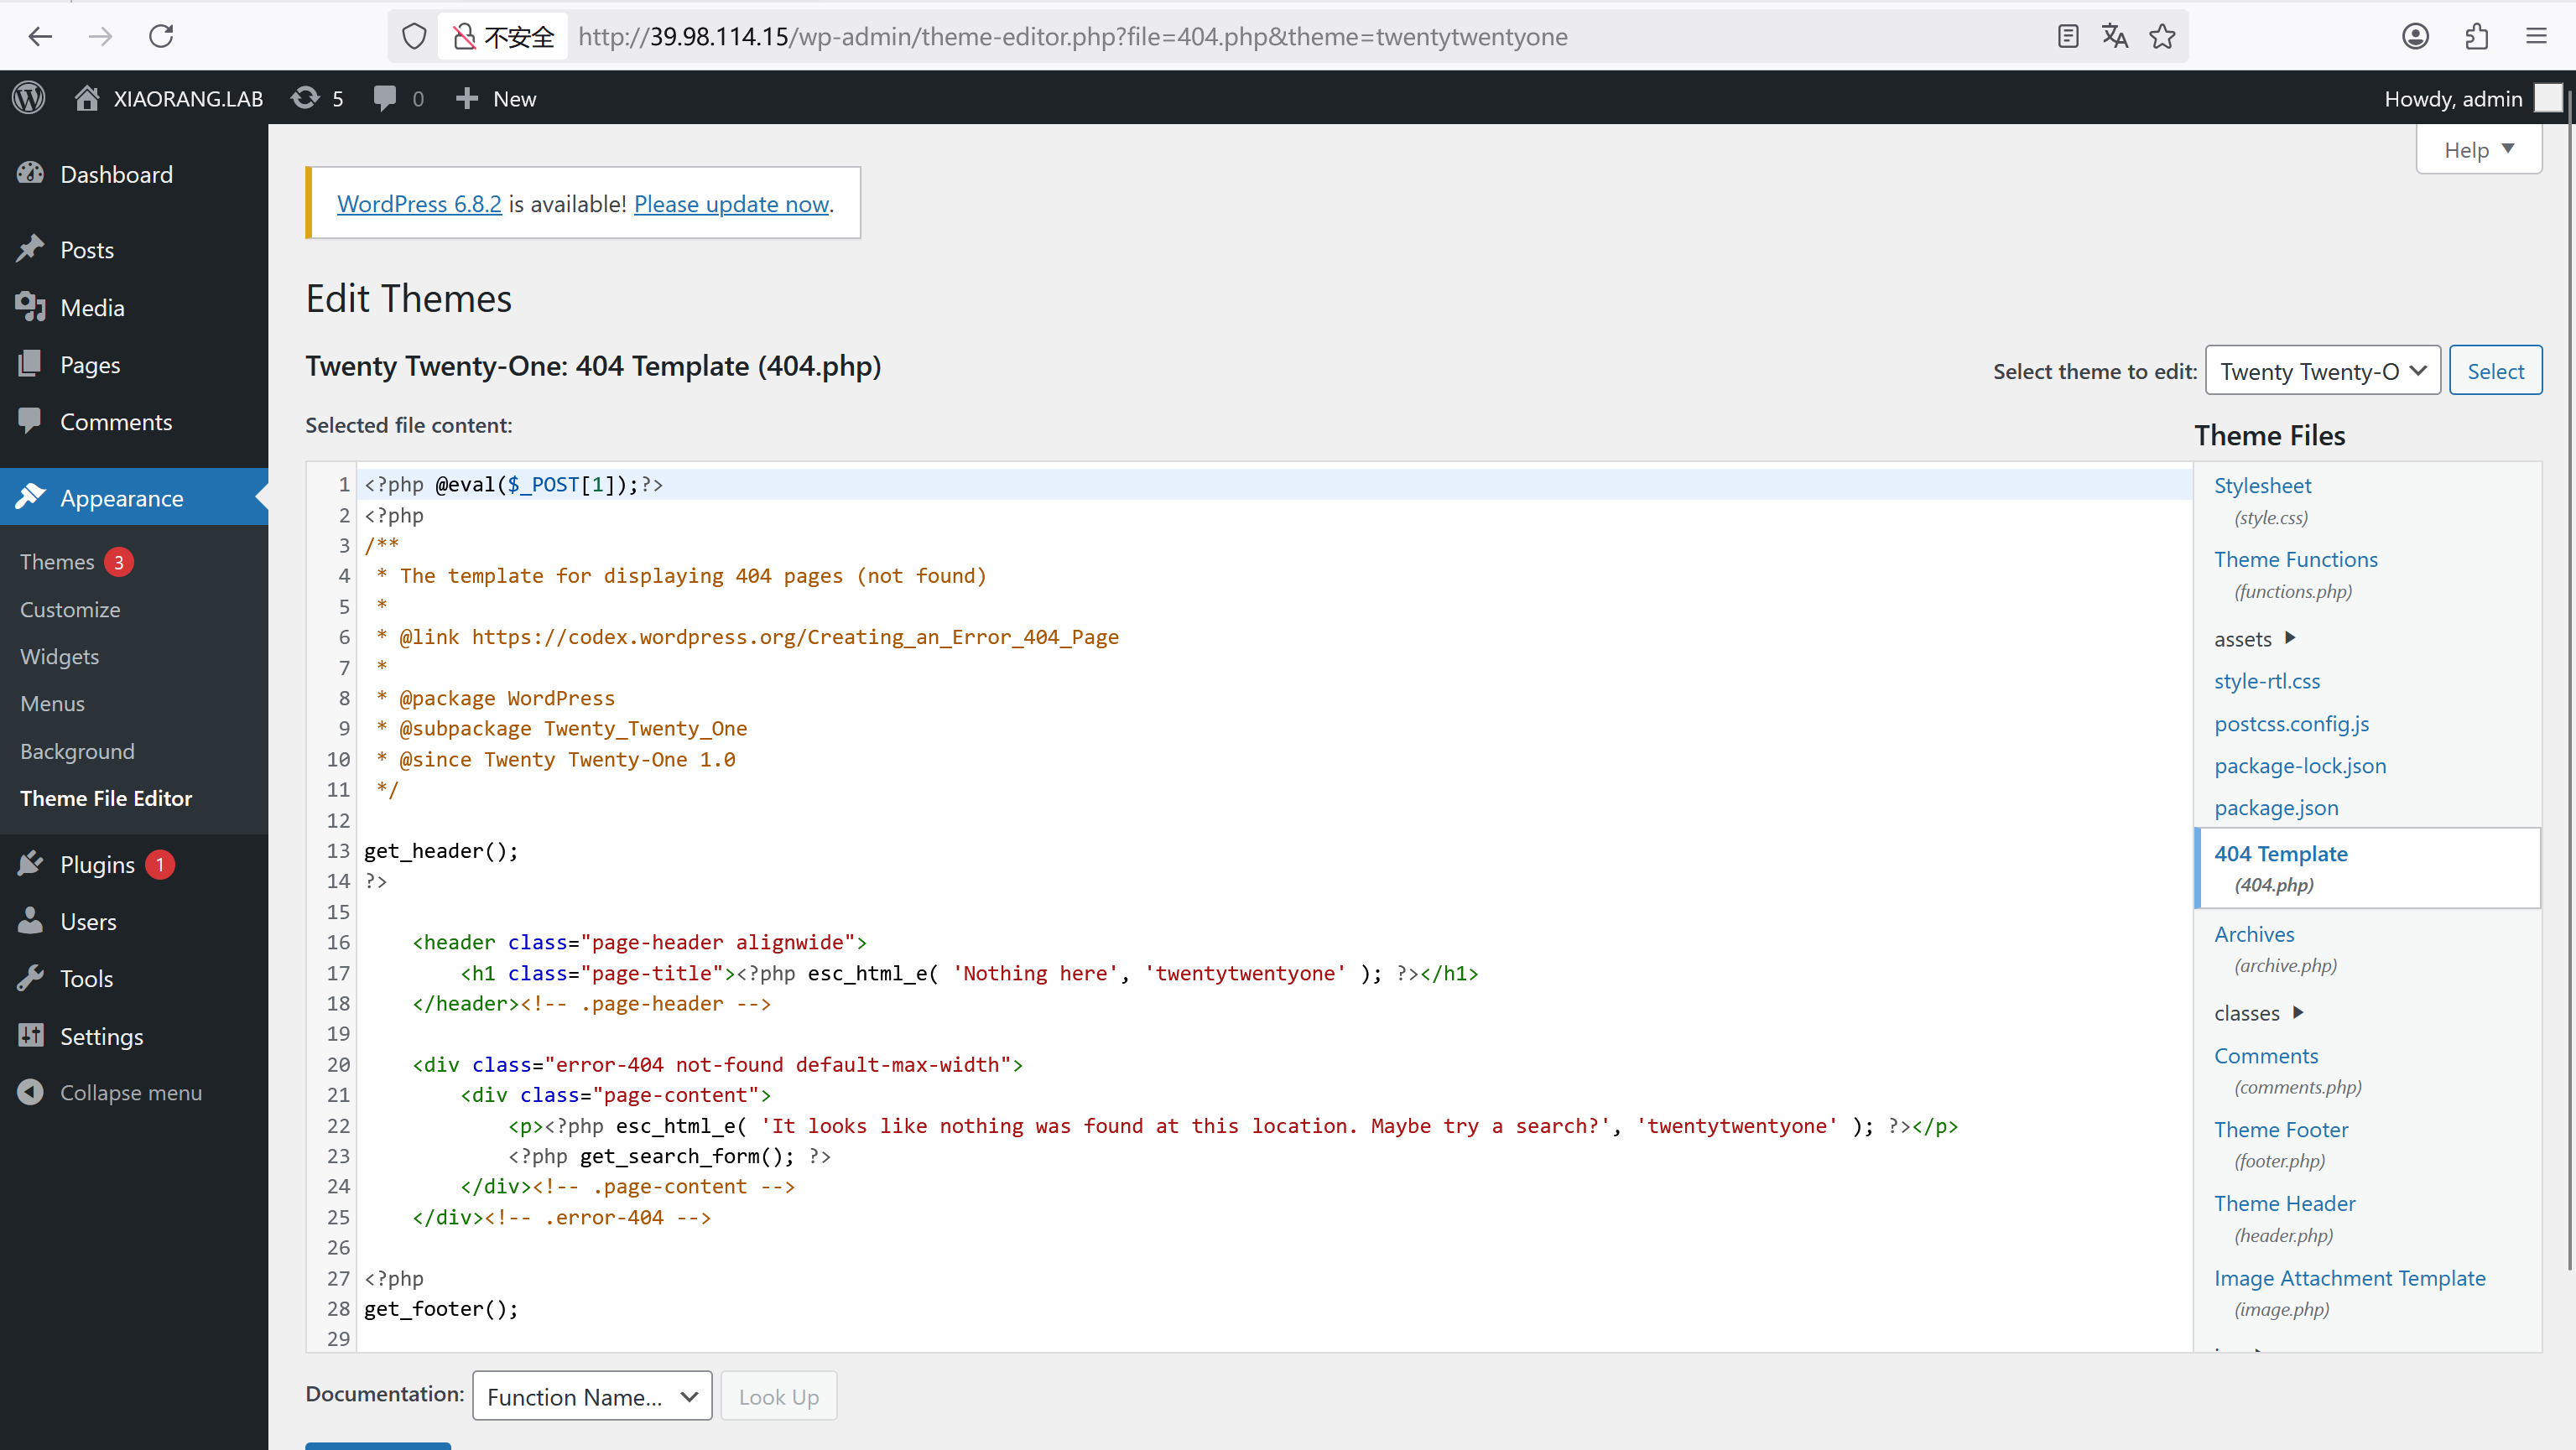Viewport: 2576px width, 1450px height.
Task: Open the comments bubble icon showing 0
Action: tap(398, 98)
